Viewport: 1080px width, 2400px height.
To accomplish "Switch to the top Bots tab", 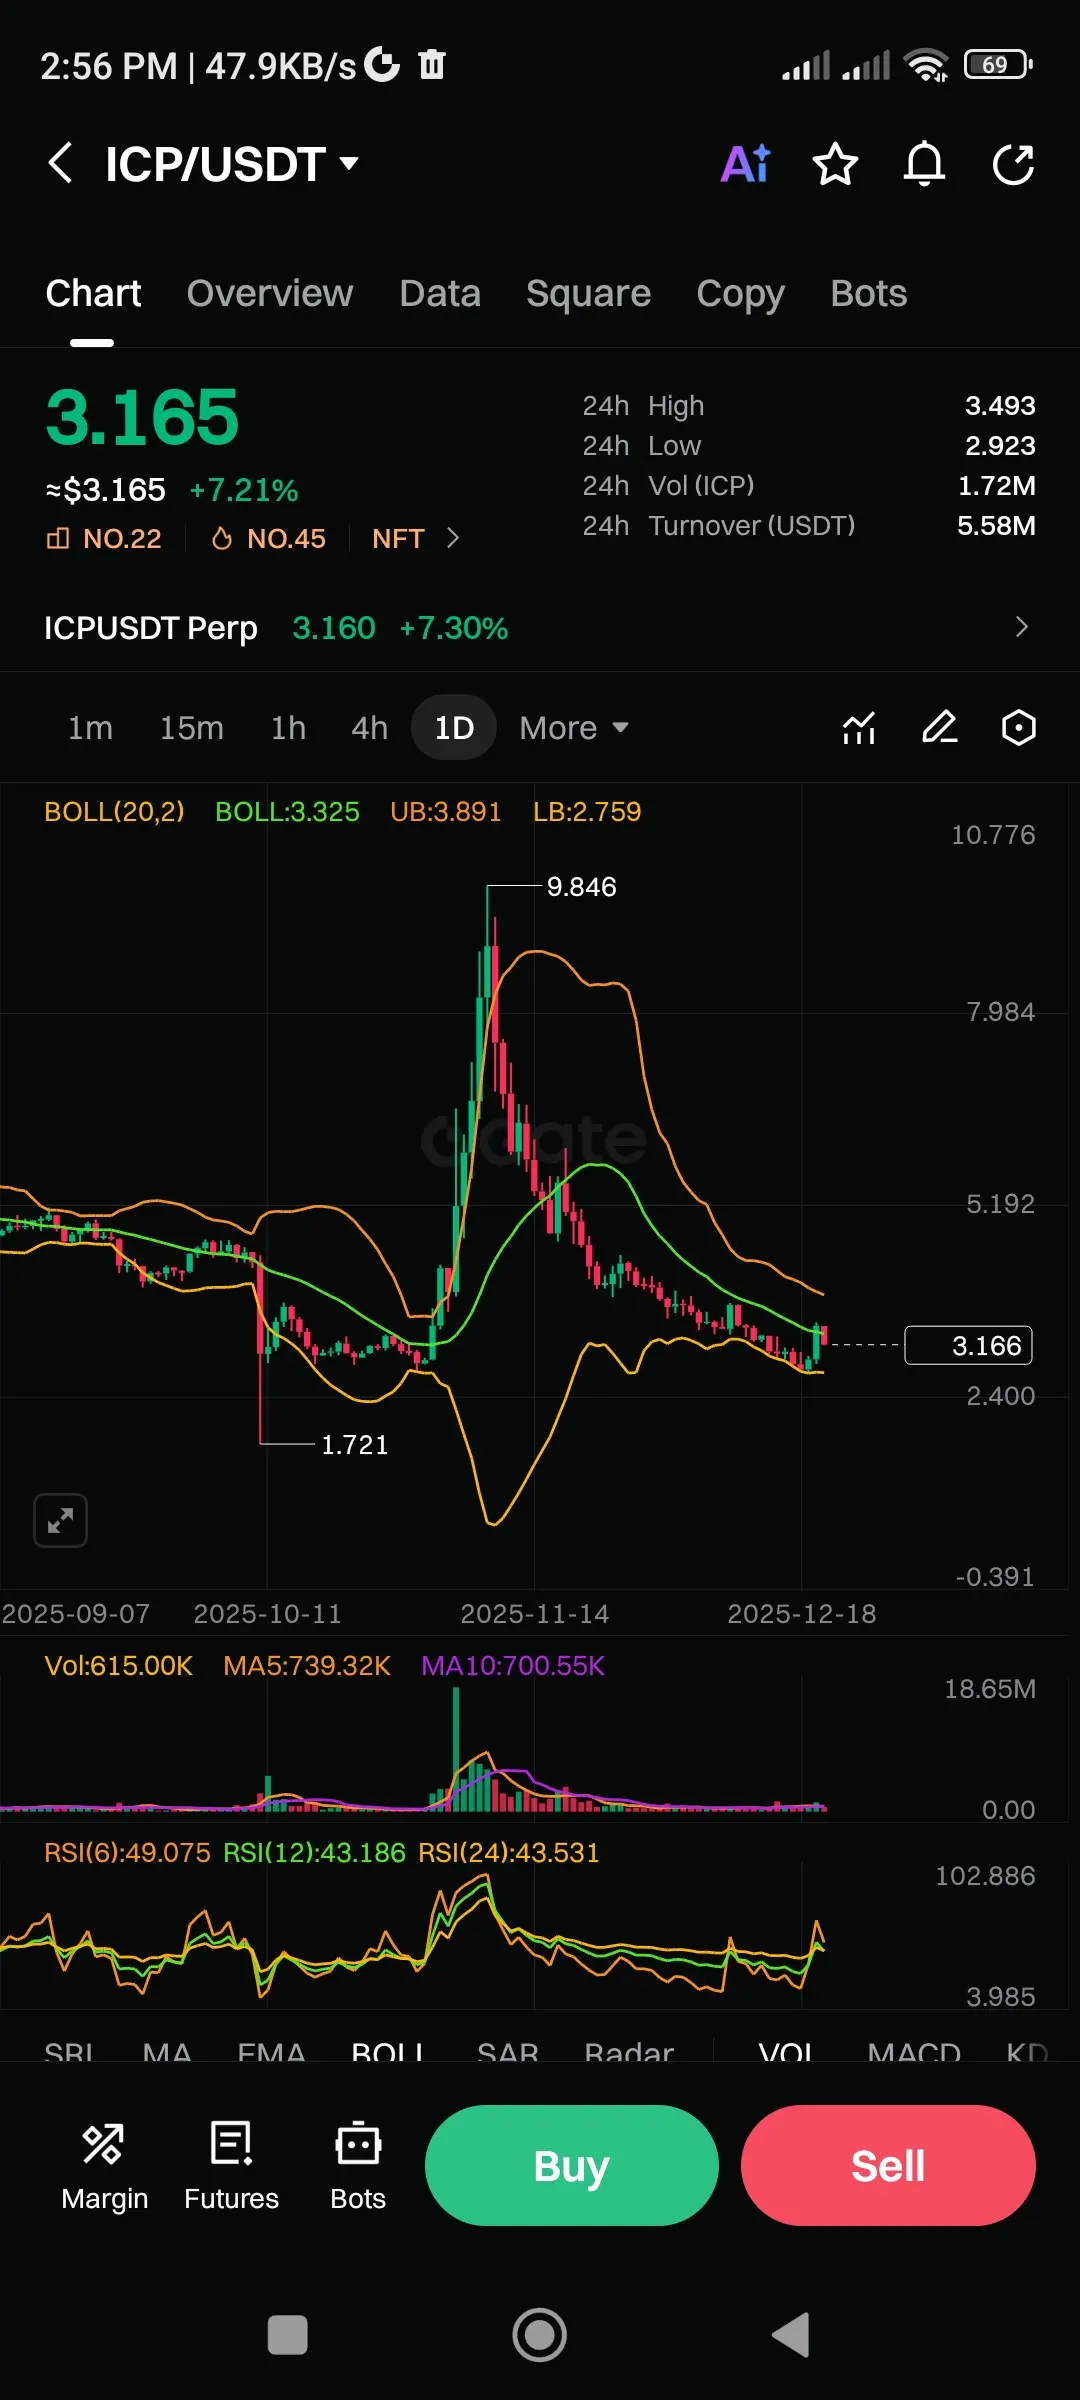I will [869, 294].
